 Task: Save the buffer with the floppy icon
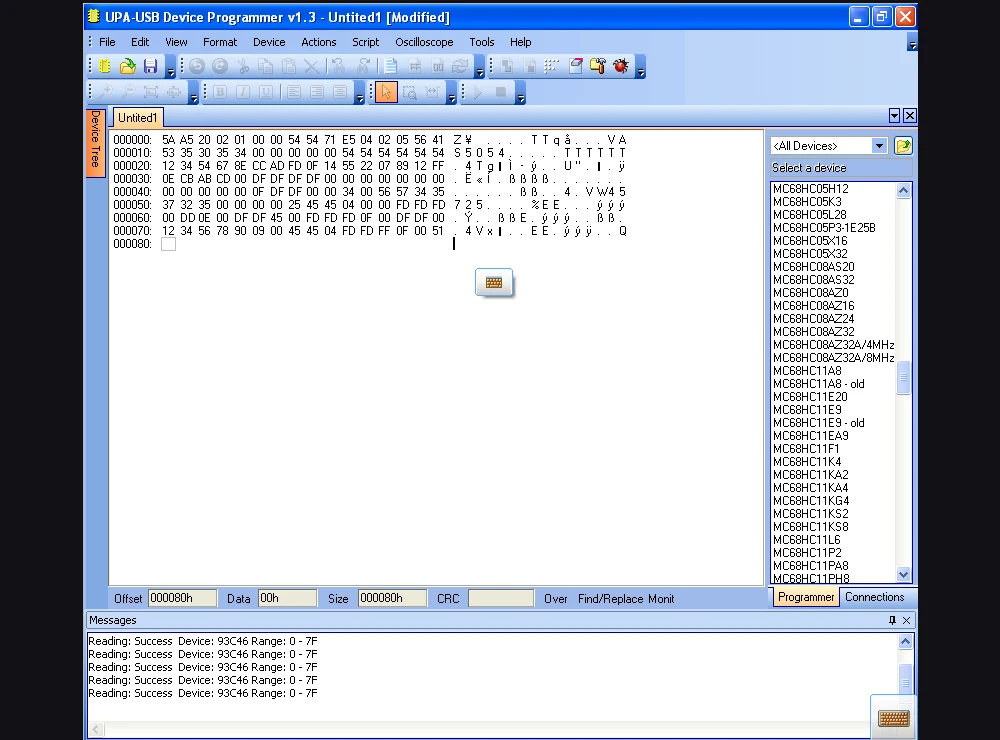click(x=151, y=67)
